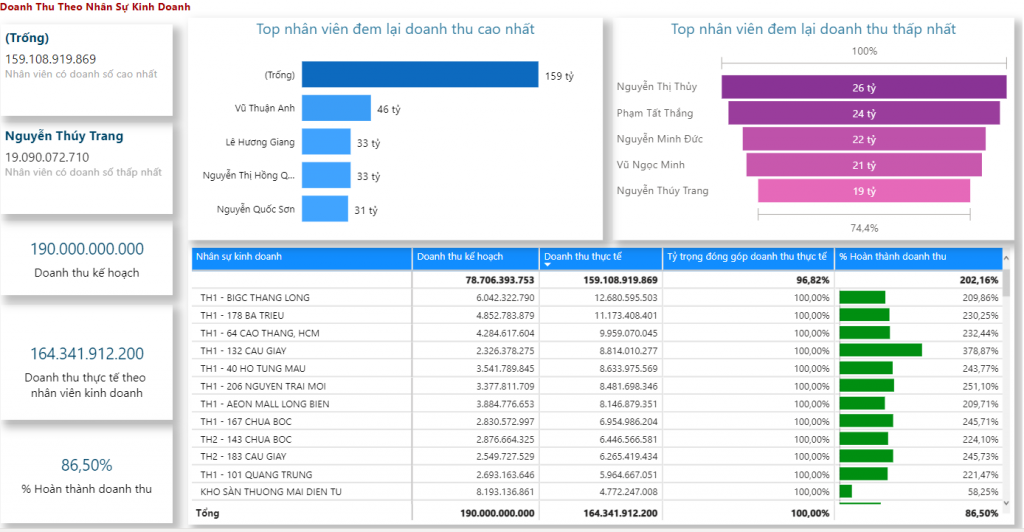Click the page title Doanh Thu Theo Nhân Sự Kinh Doanh
The width and height of the screenshot is (1024, 532).
pyautogui.click(x=95, y=7)
